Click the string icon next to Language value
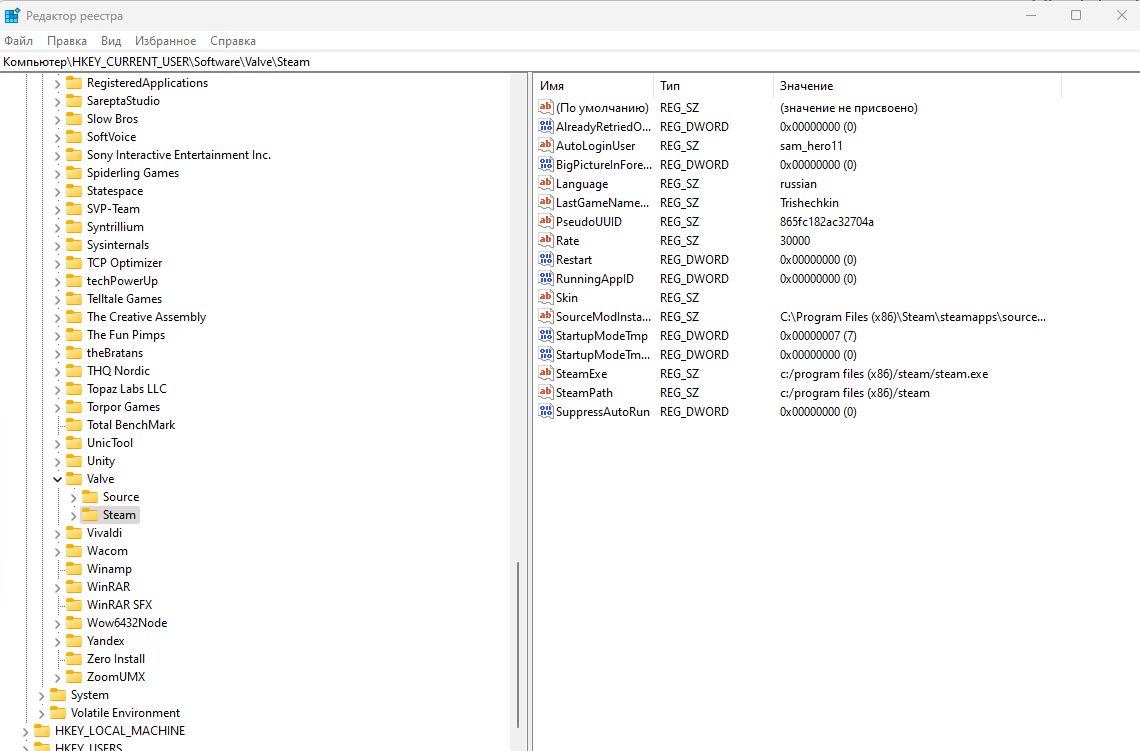The image size is (1140, 751). pyautogui.click(x=545, y=183)
